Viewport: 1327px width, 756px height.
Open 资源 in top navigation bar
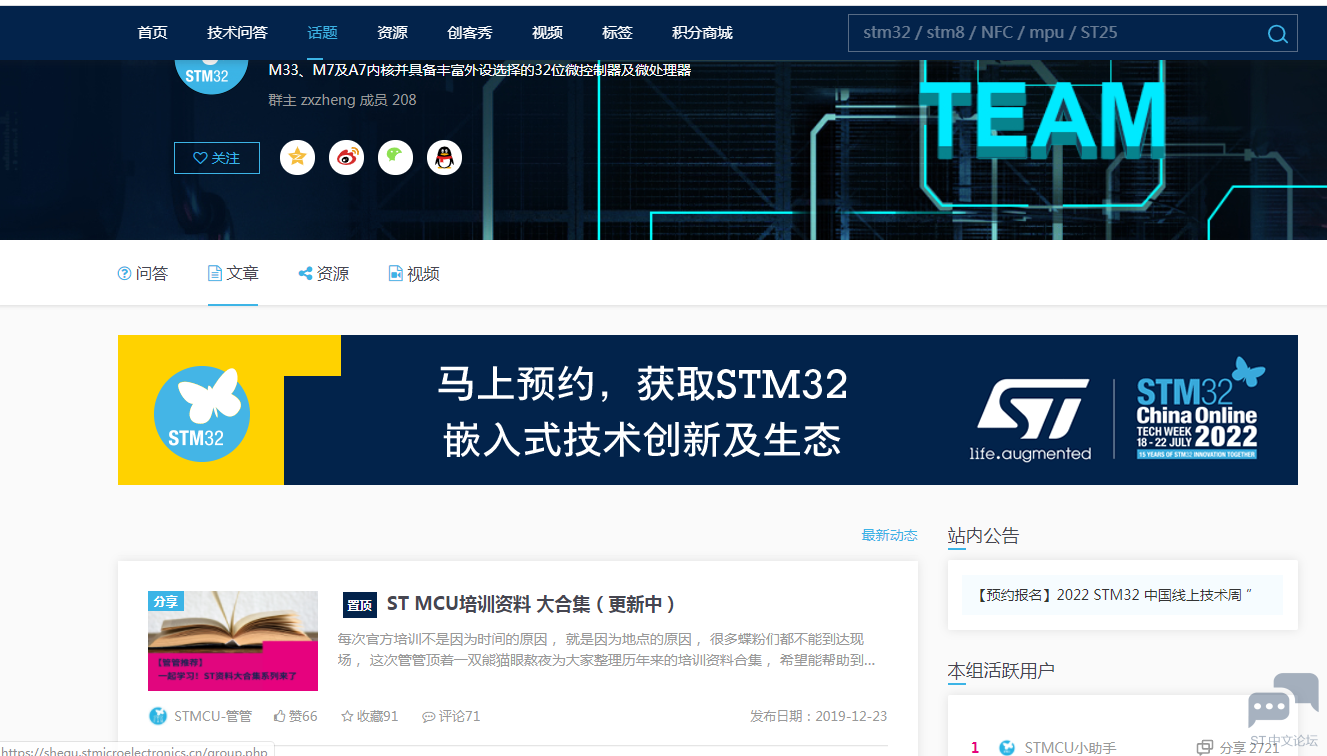click(x=392, y=33)
